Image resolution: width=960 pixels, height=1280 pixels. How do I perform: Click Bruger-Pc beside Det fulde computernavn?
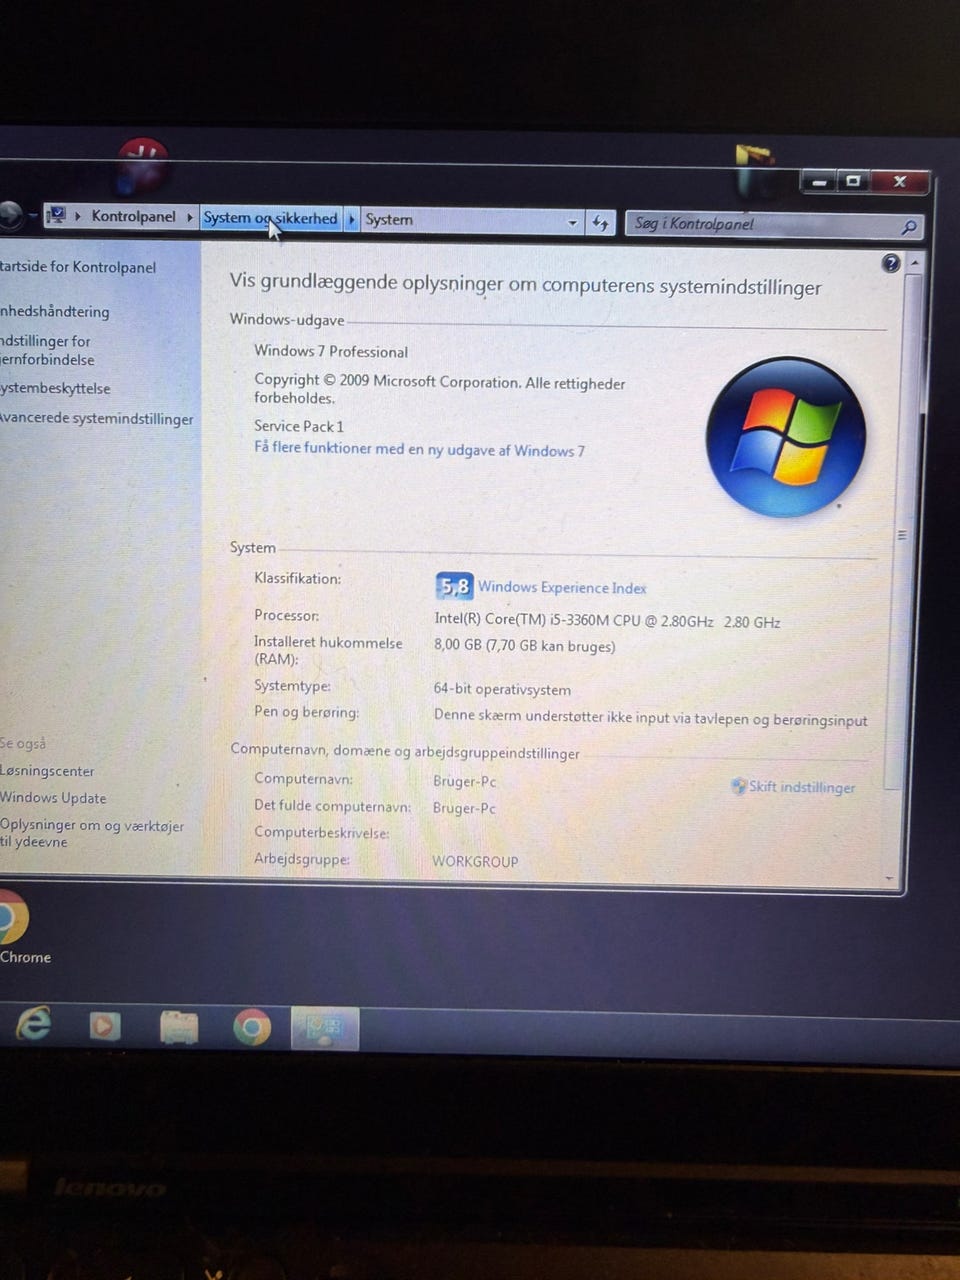(x=464, y=808)
